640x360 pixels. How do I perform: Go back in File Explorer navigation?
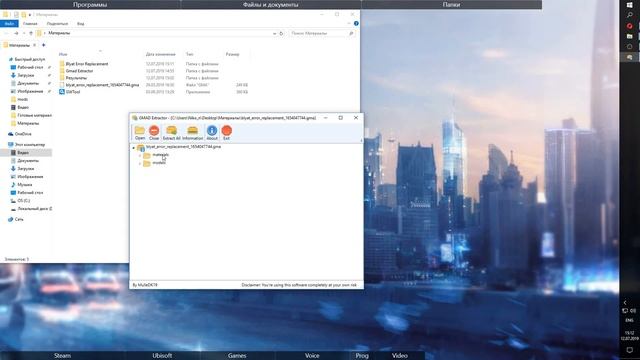[6, 33]
